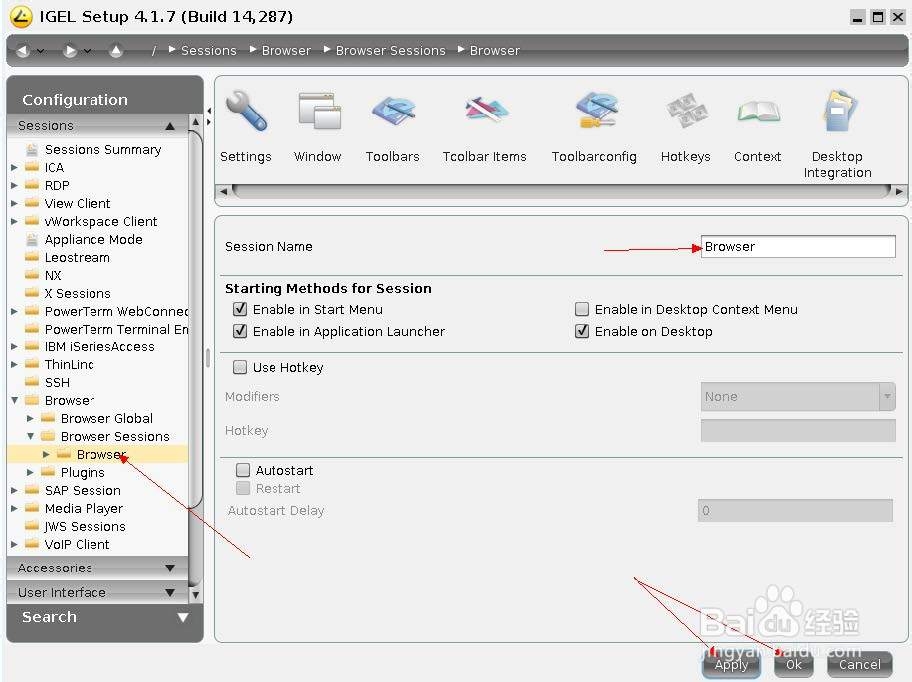912x682 pixels.
Task: Collapse the configuration side panel arrow
Action: 209,110
